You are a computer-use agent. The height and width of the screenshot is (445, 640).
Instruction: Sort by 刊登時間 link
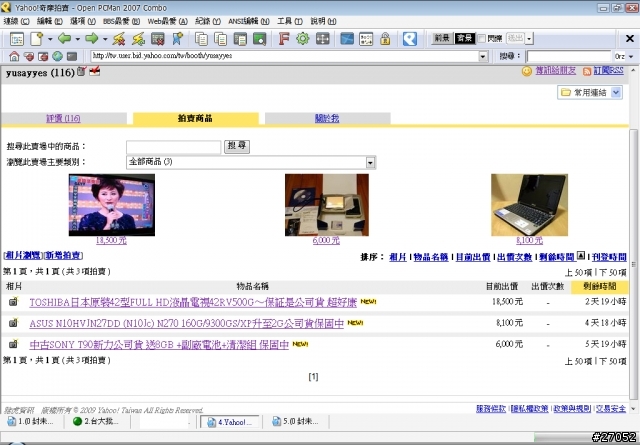pos(609,257)
